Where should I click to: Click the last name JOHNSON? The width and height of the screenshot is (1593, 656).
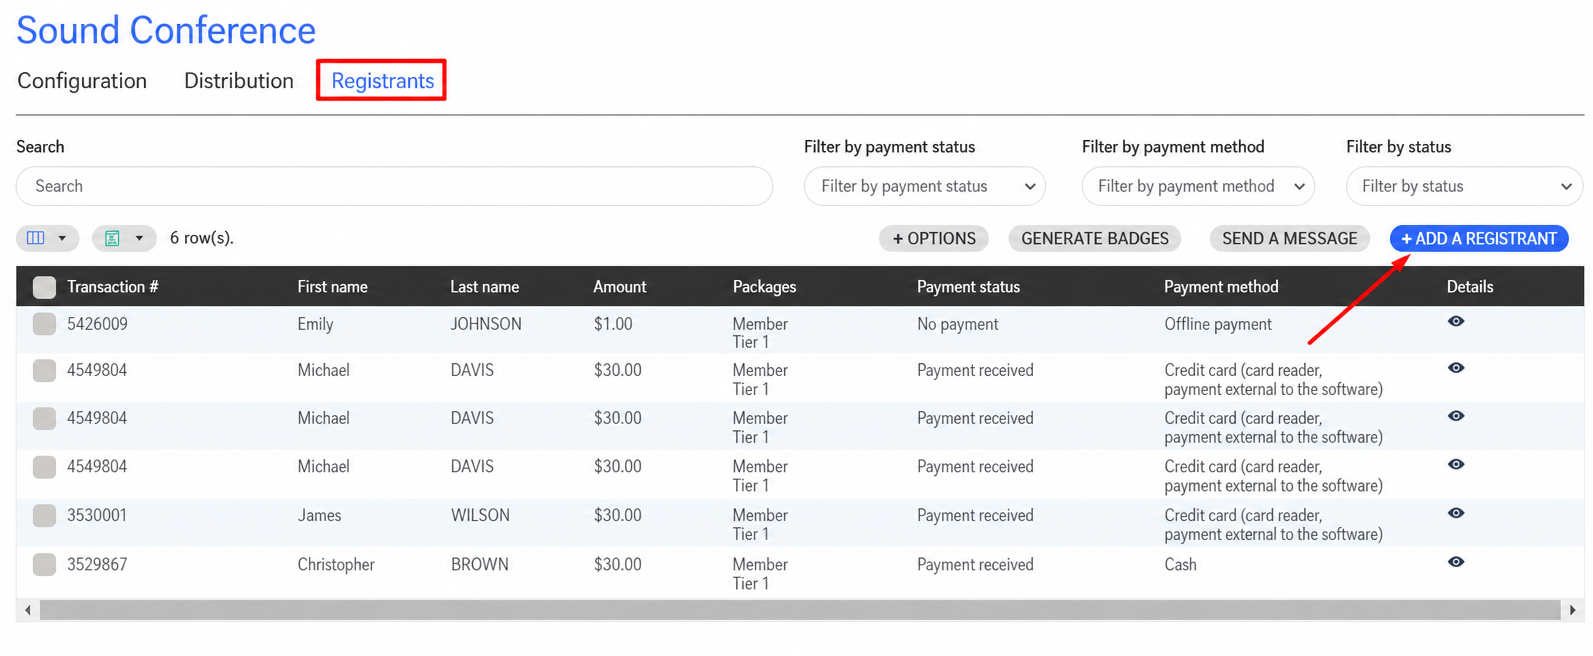[486, 324]
